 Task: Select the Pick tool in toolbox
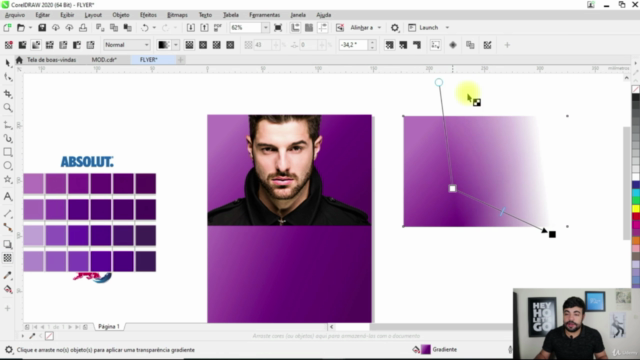[x=8, y=63]
